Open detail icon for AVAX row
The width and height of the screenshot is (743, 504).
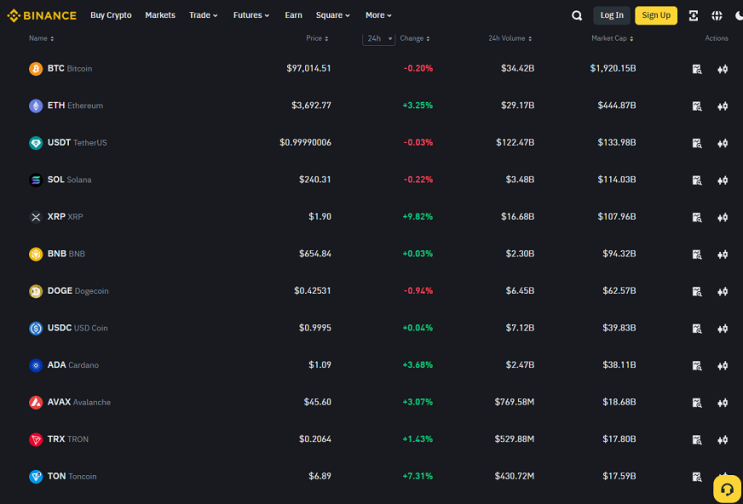tap(697, 403)
